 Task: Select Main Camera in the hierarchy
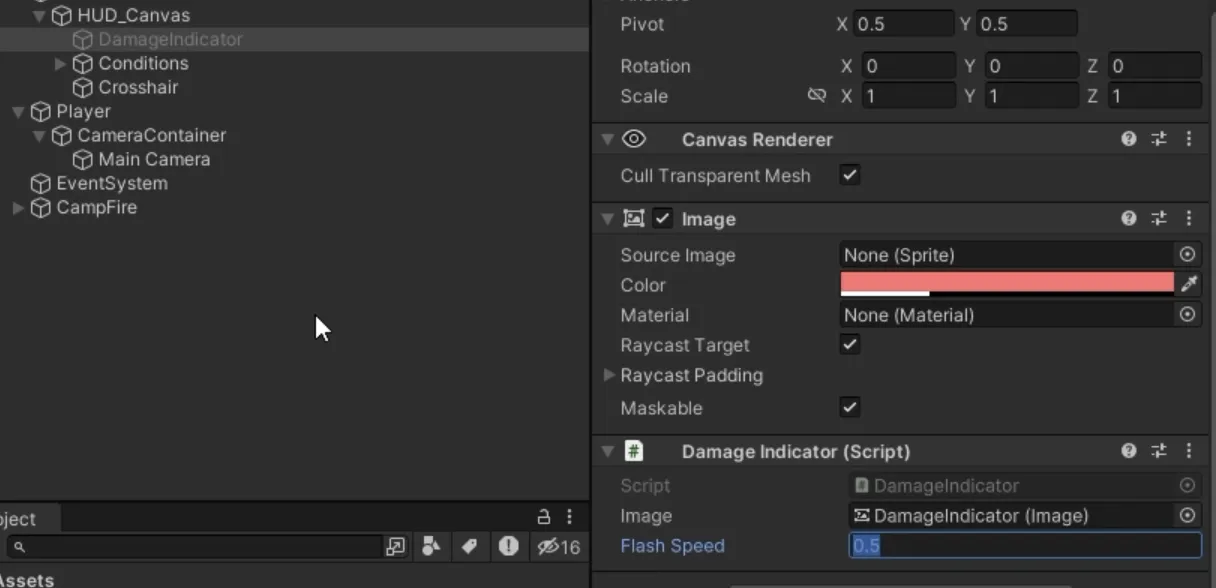(154, 159)
